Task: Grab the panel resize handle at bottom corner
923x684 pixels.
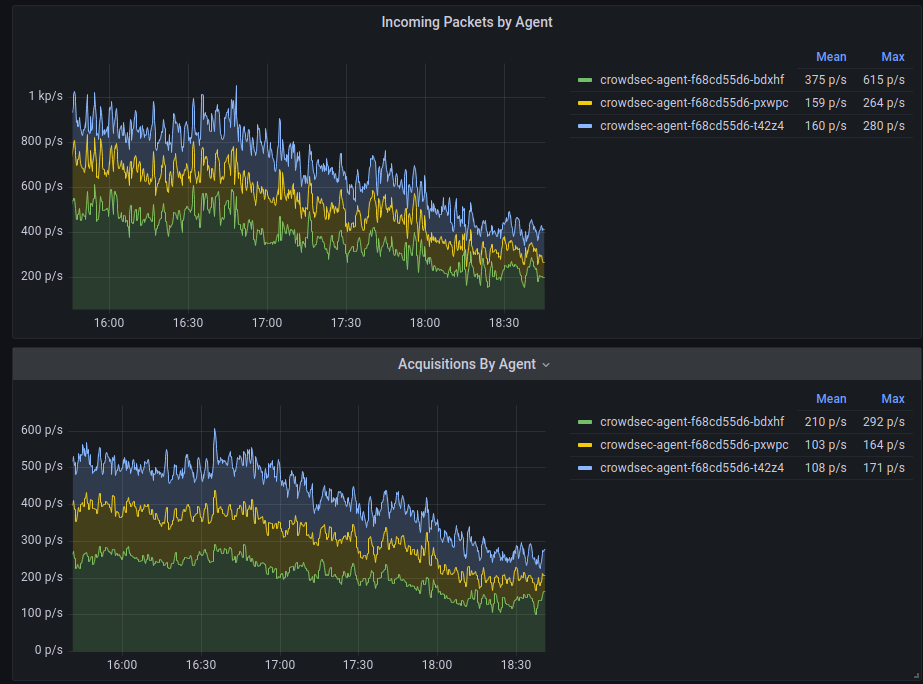Action: pyautogui.click(x=916, y=678)
